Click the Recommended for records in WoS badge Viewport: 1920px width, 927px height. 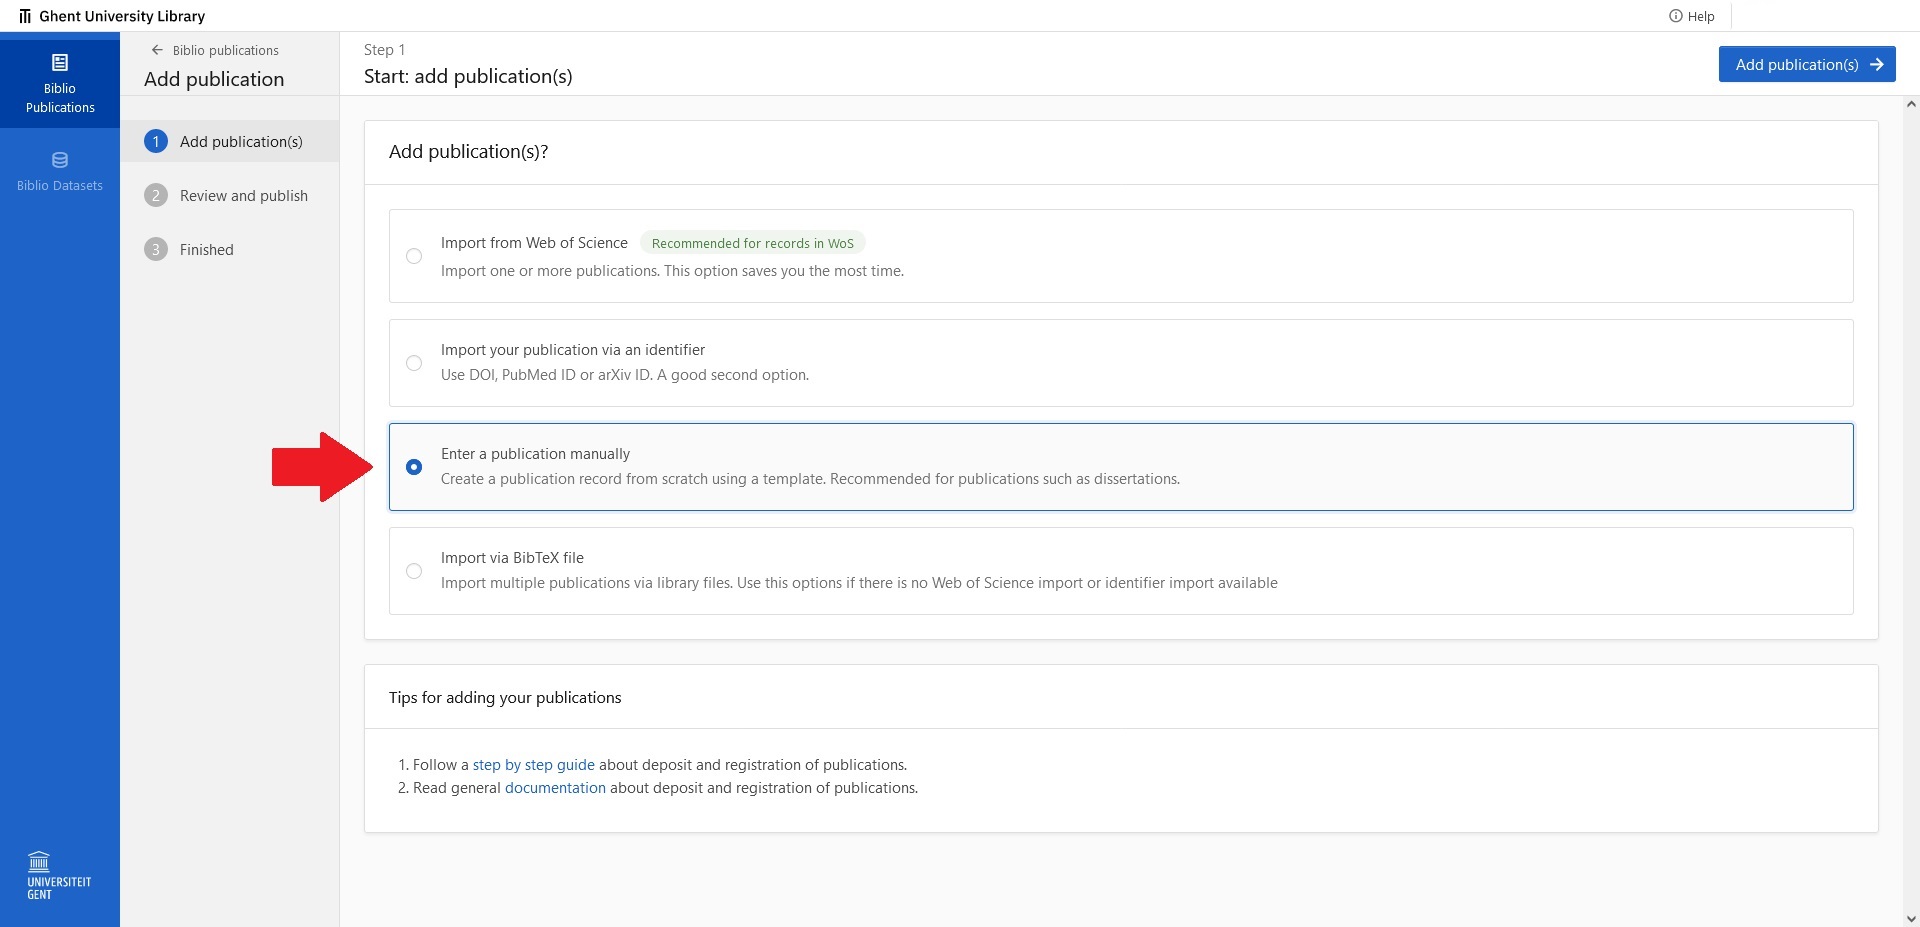(x=752, y=243)
